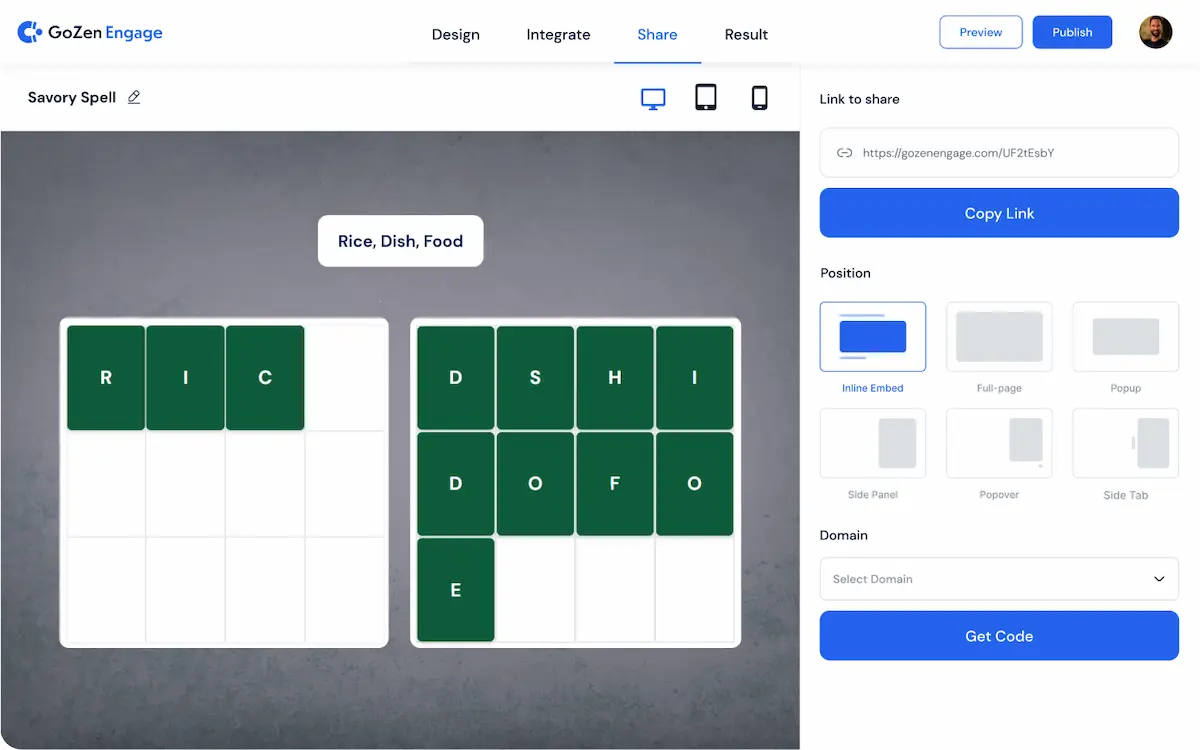Click the pencil icon beside Savory Spell
The width and height of the screenshot is (1200, 750).
tap(134, 98)
